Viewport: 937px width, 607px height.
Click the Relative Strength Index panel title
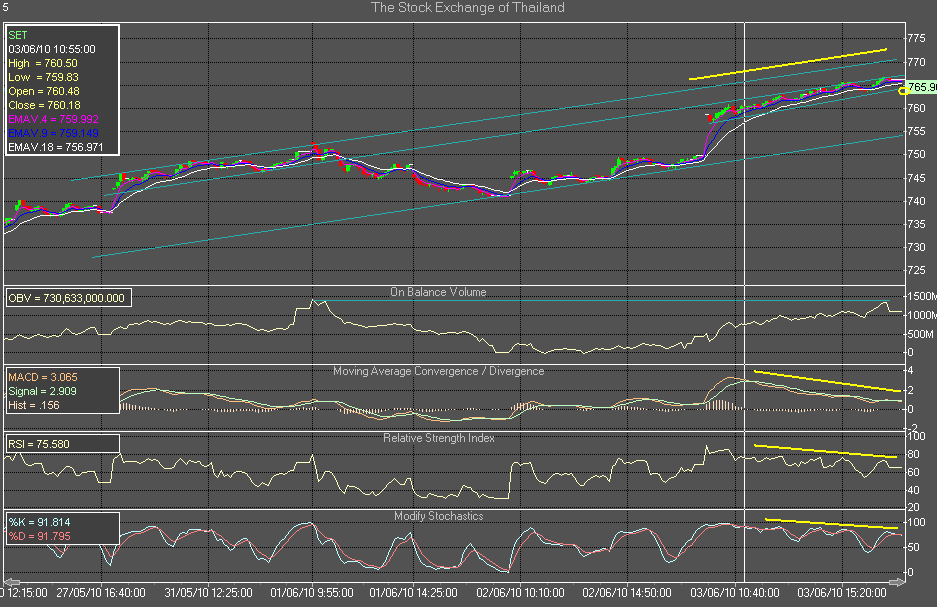point(439,438)
